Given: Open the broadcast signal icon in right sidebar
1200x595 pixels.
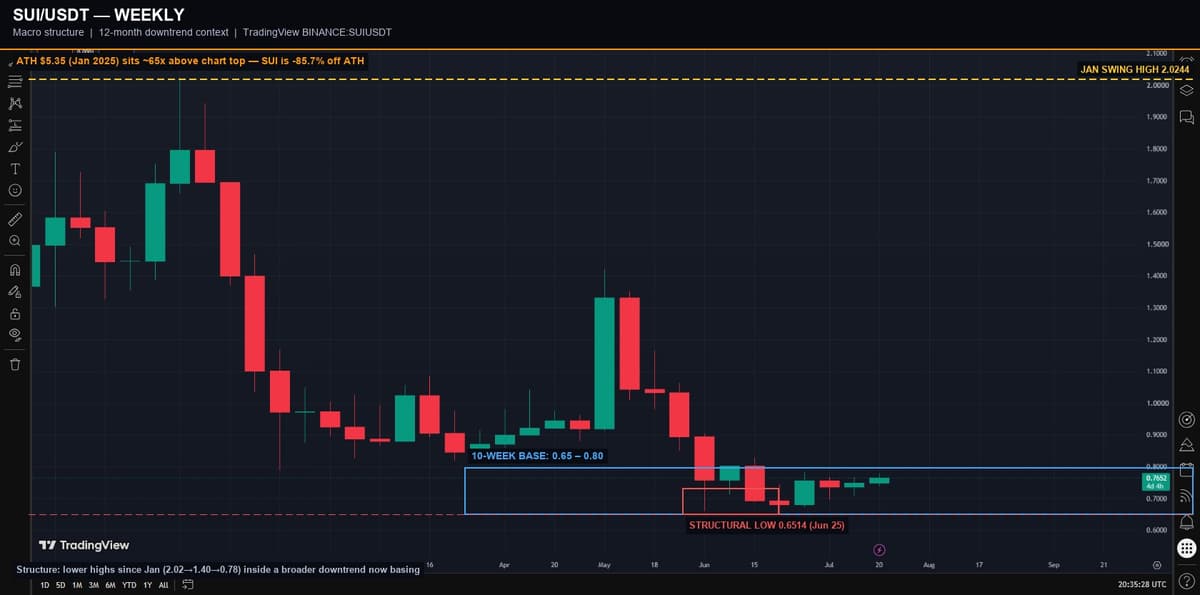Looking at the screenshot, I should click(x=1186, y=496).
